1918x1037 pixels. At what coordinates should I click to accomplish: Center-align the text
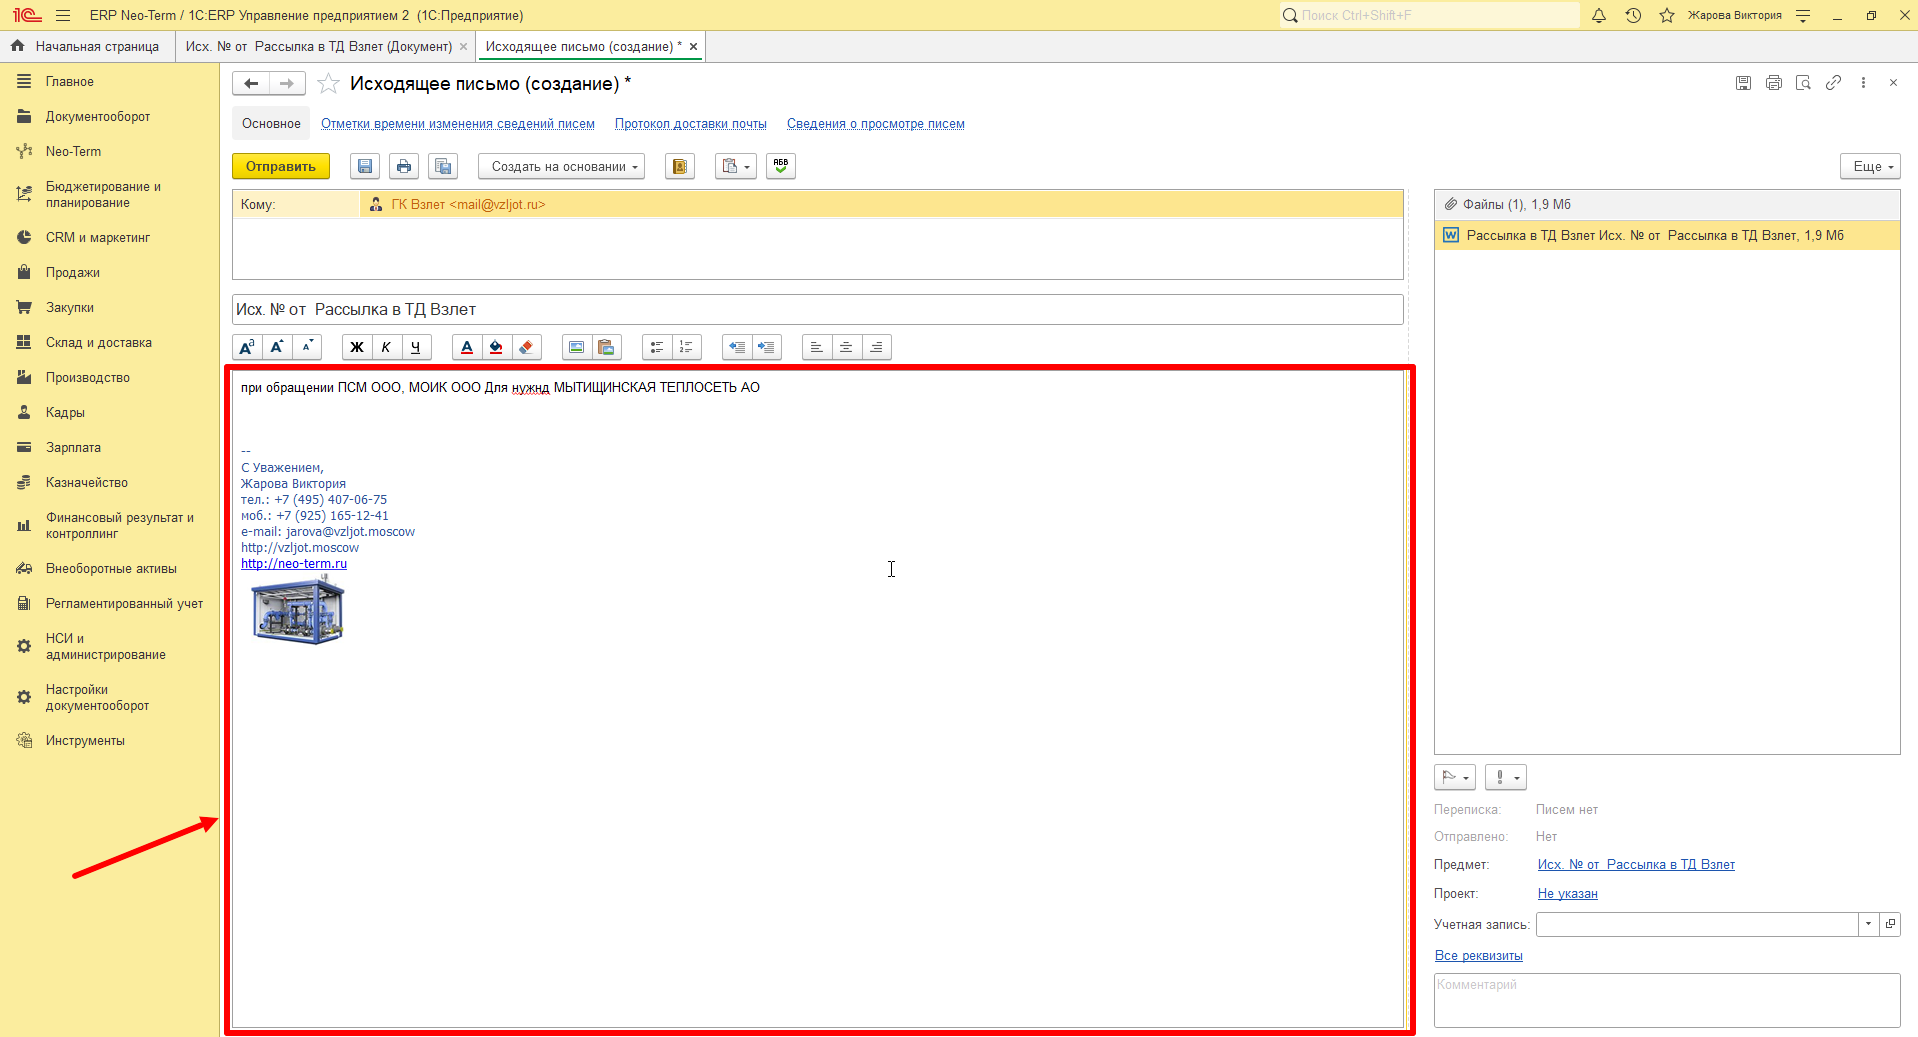(847, 347)
